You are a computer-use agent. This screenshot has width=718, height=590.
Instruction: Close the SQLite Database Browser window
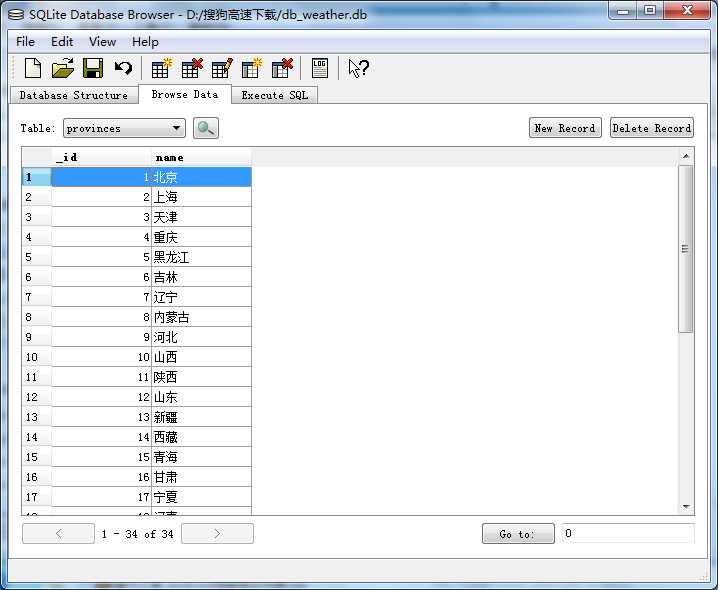686,11
